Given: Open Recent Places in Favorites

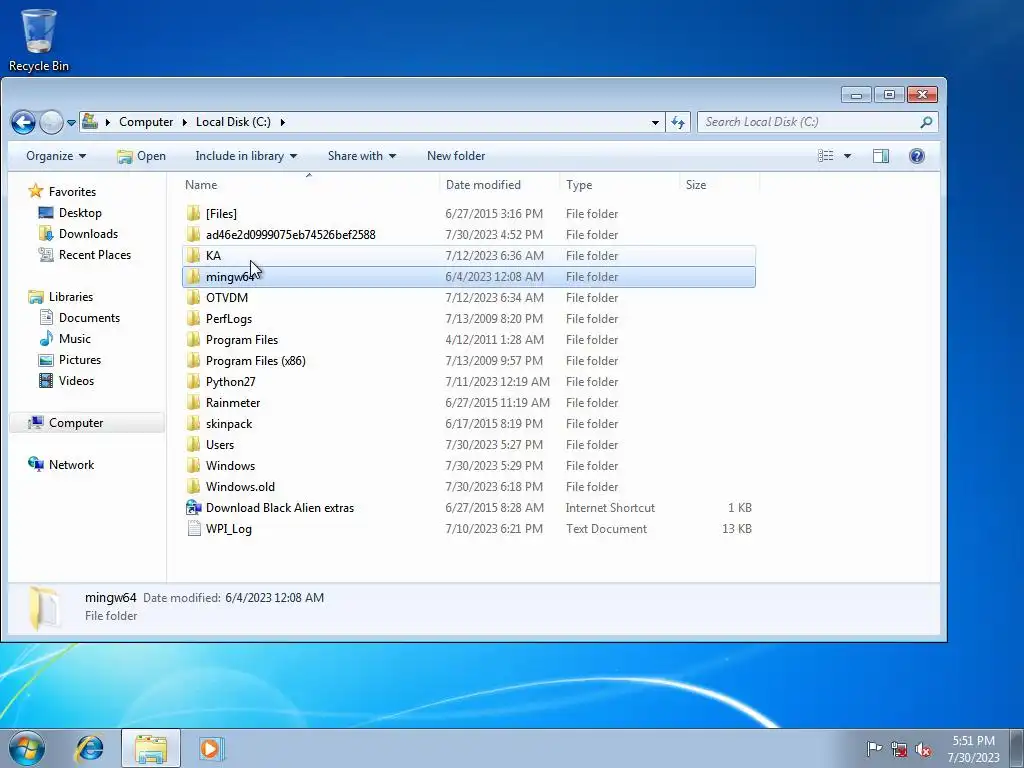Looking at the screenshot, I should pyautogui.click(x=94, y=255).
